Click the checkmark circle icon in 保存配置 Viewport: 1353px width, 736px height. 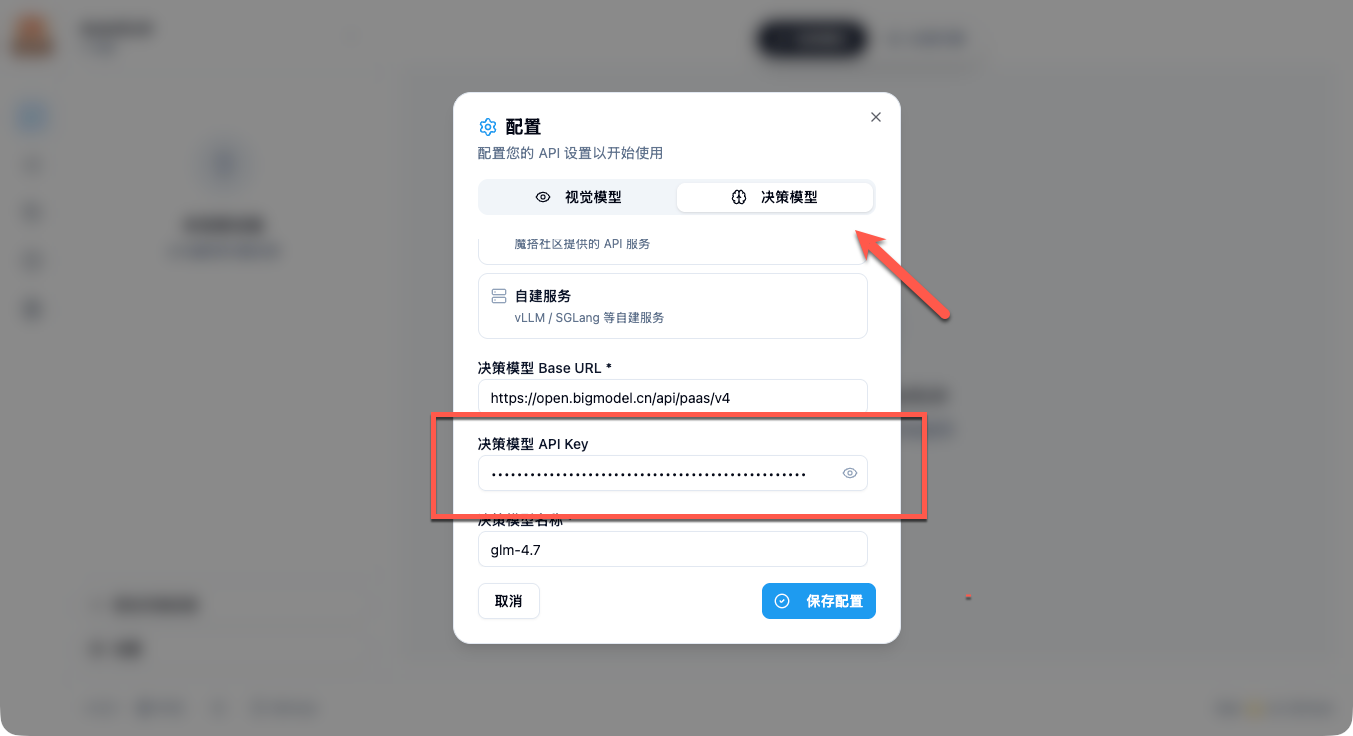point(783,601)
